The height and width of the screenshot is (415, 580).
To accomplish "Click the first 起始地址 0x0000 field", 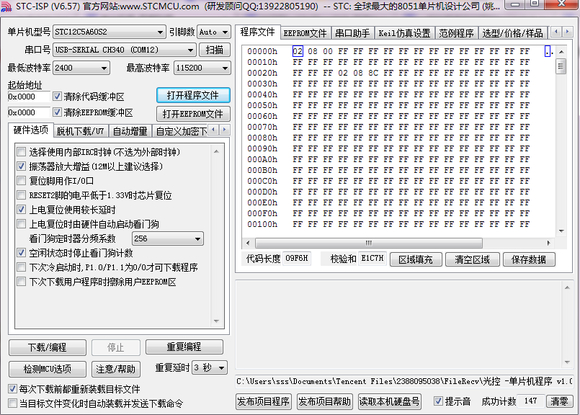I will tap(28, 97).
